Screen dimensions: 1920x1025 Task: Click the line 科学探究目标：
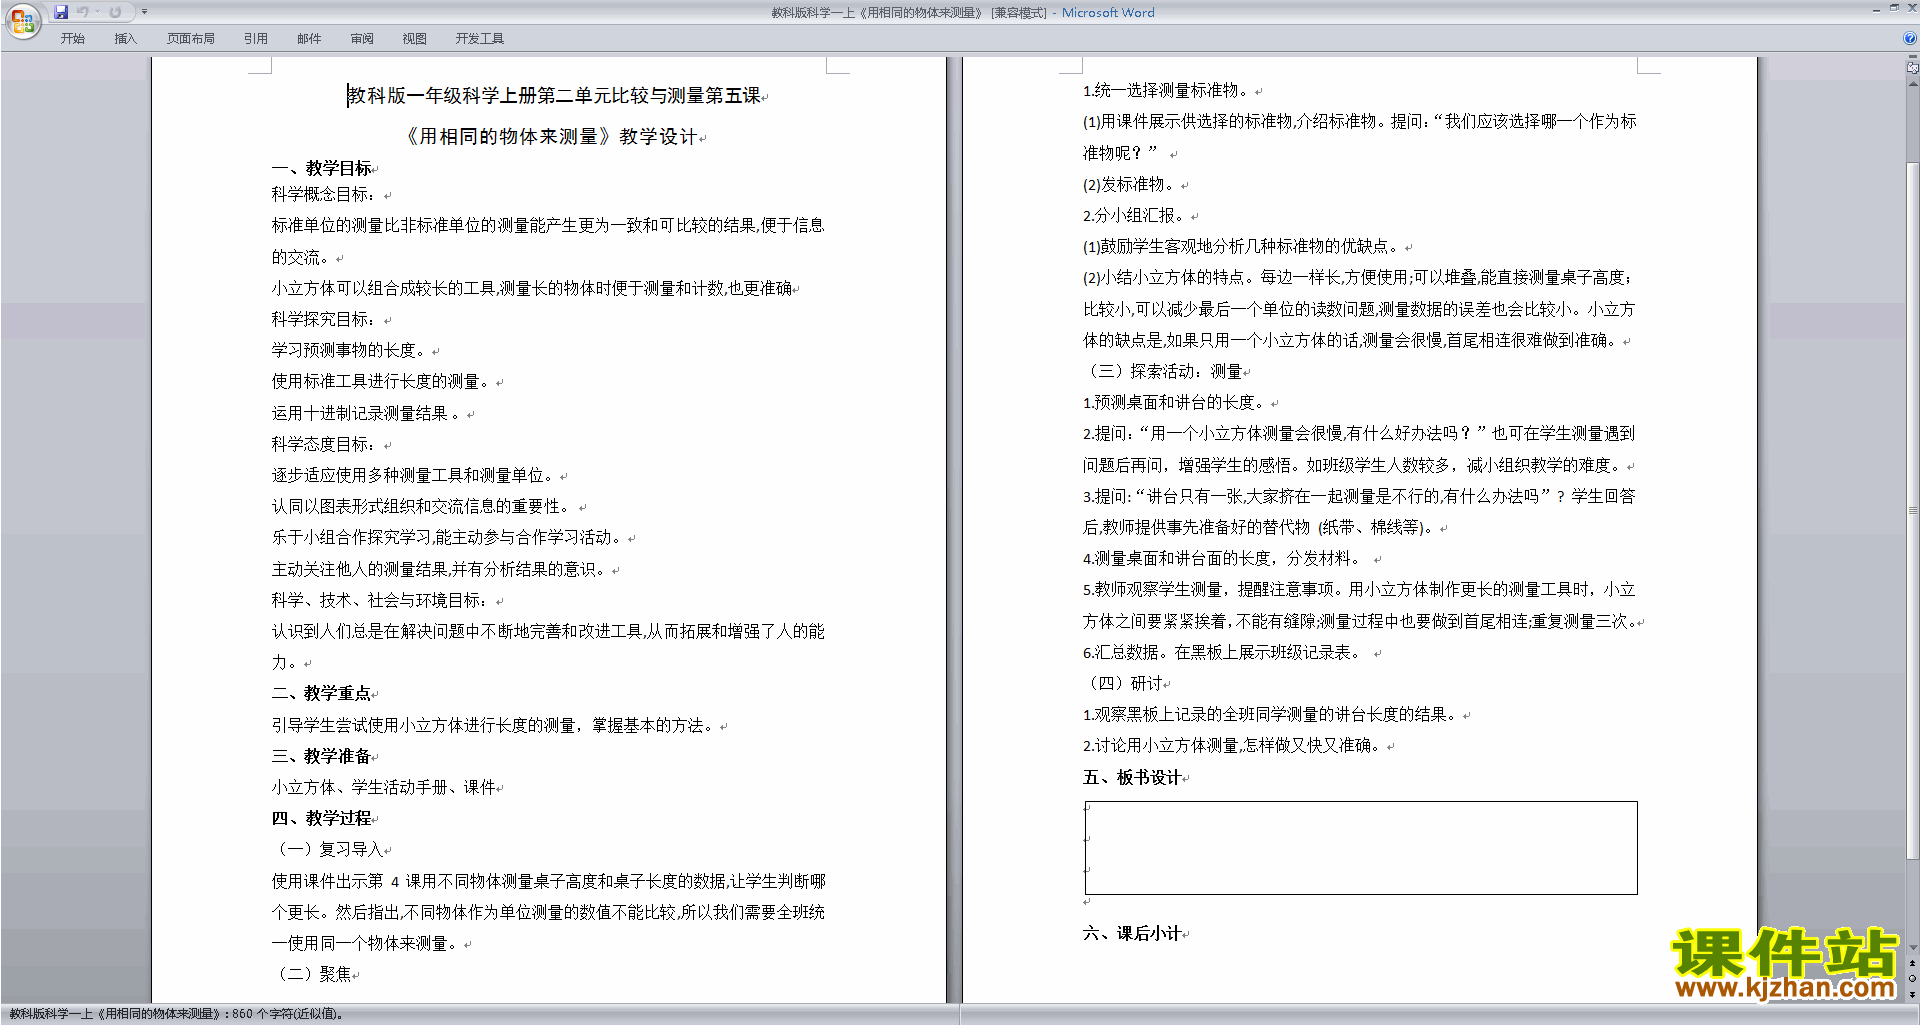(x=326, y=319)
